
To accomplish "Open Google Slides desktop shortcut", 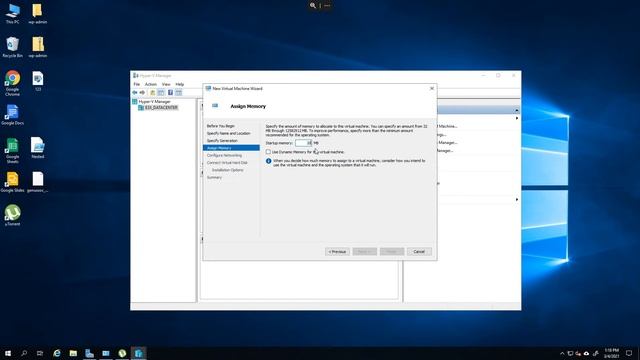I will click(12, 182).
